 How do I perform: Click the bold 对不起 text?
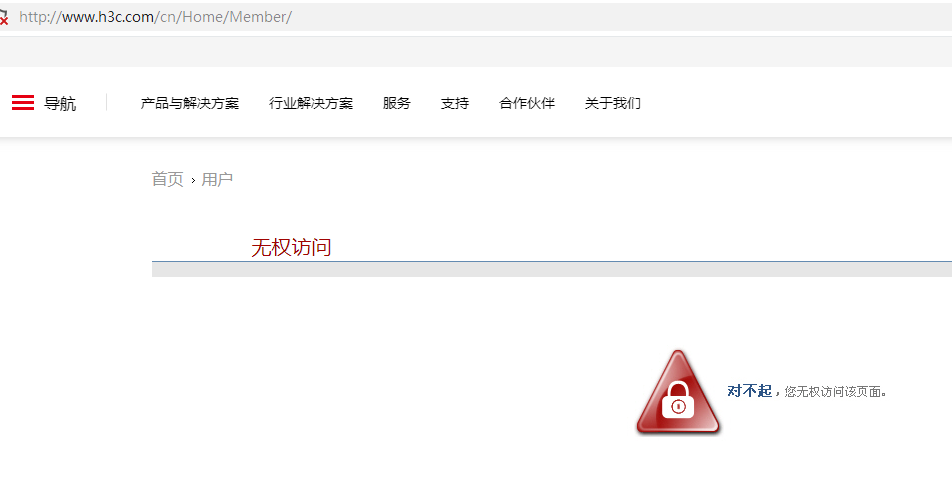(749, 391)
